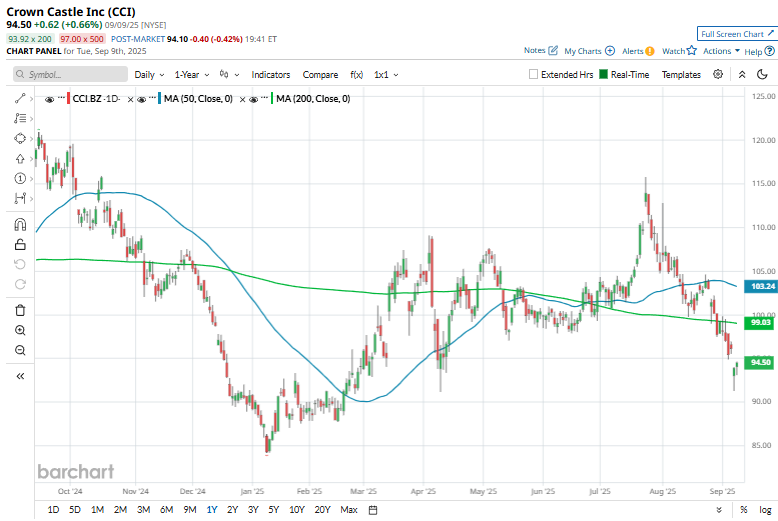The height and width of the screenshot is (521, 778).
Task: Open the Indicators menu
Action: point(270,74)
